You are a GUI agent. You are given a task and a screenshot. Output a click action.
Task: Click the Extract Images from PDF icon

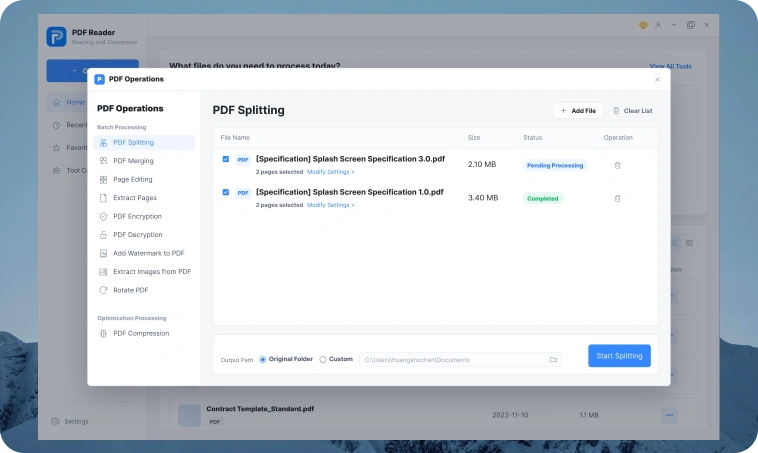[x=103, y=272]
